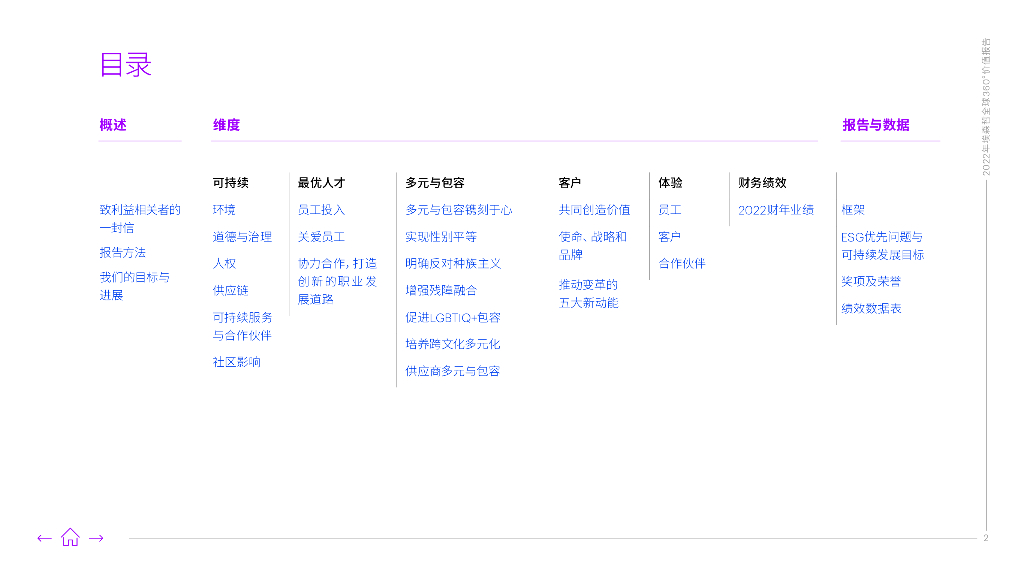Open the 奖项及荣誉 link
1024x576 pixels.
871,281
